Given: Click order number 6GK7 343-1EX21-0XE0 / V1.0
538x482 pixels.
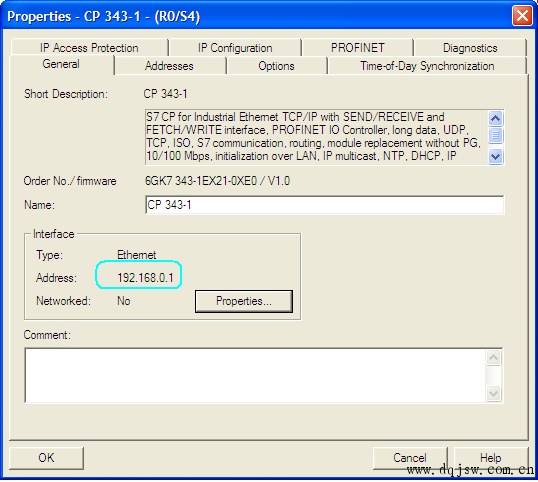Looking at the screenshot, I should (217, 181).
